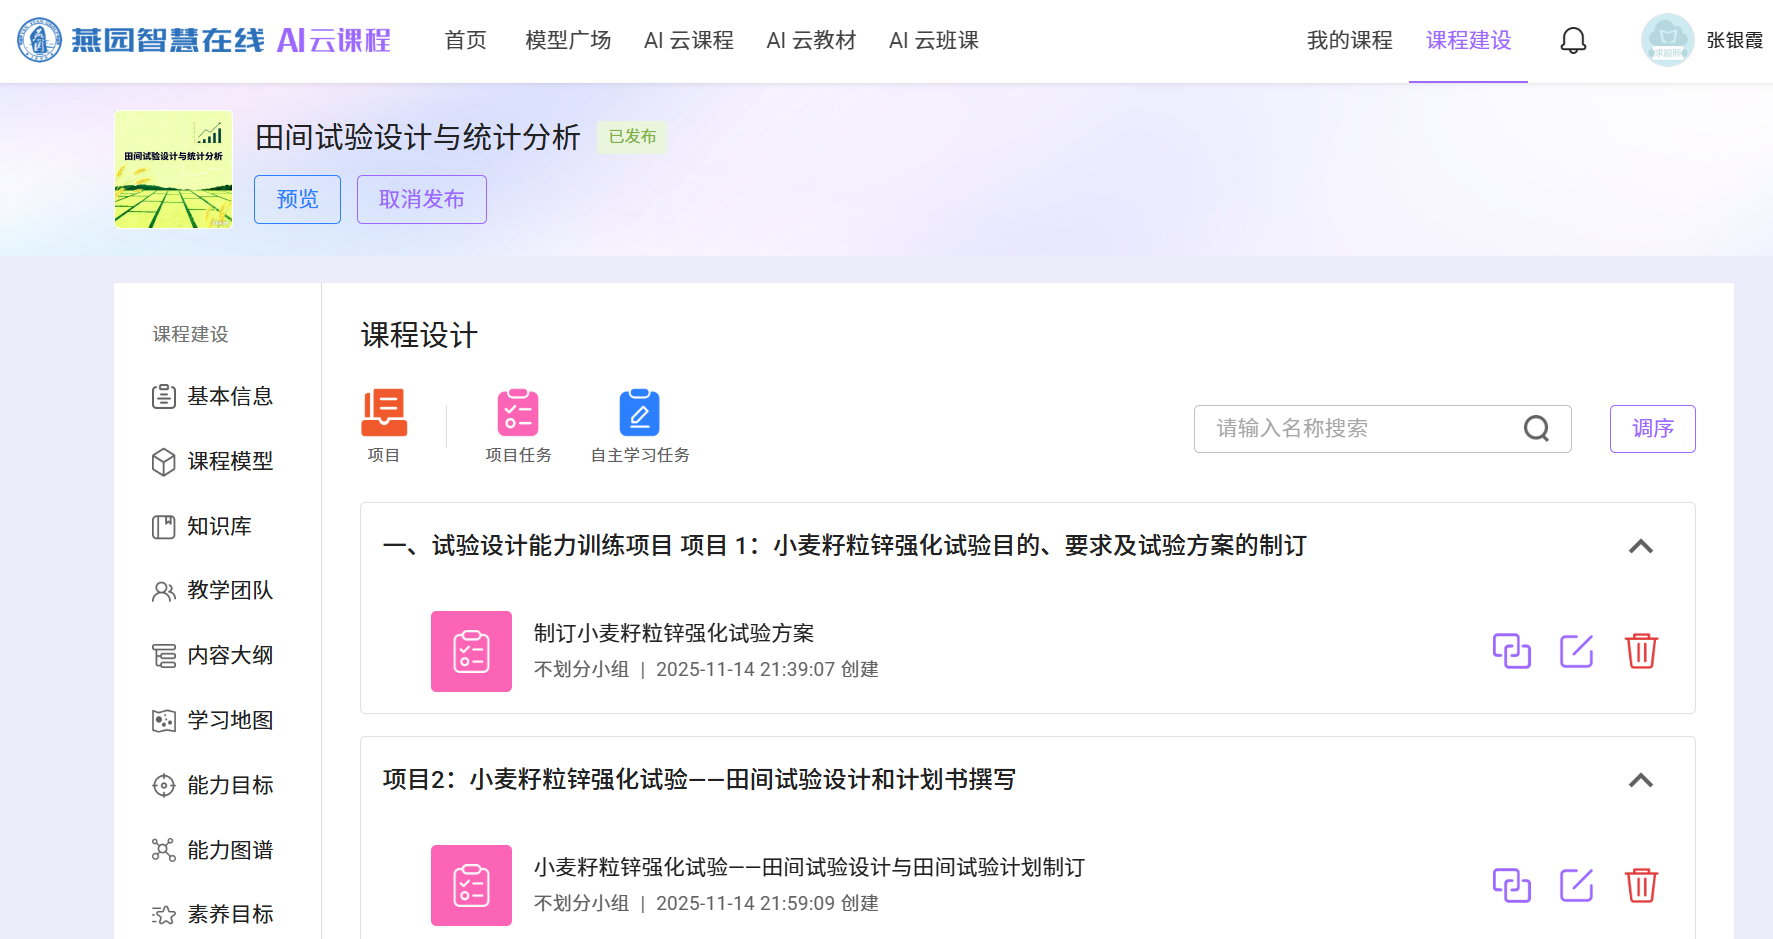The width and height of the screenshot is (1773, 939).
Task: Click the notification bell icon
Action: (1573, 41)
